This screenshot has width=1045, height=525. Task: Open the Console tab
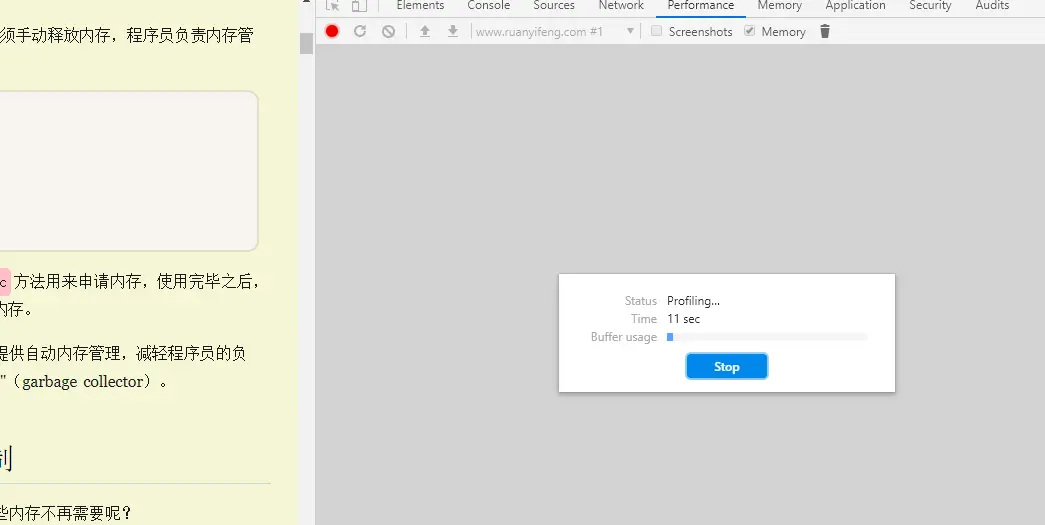tap(489, 5)
